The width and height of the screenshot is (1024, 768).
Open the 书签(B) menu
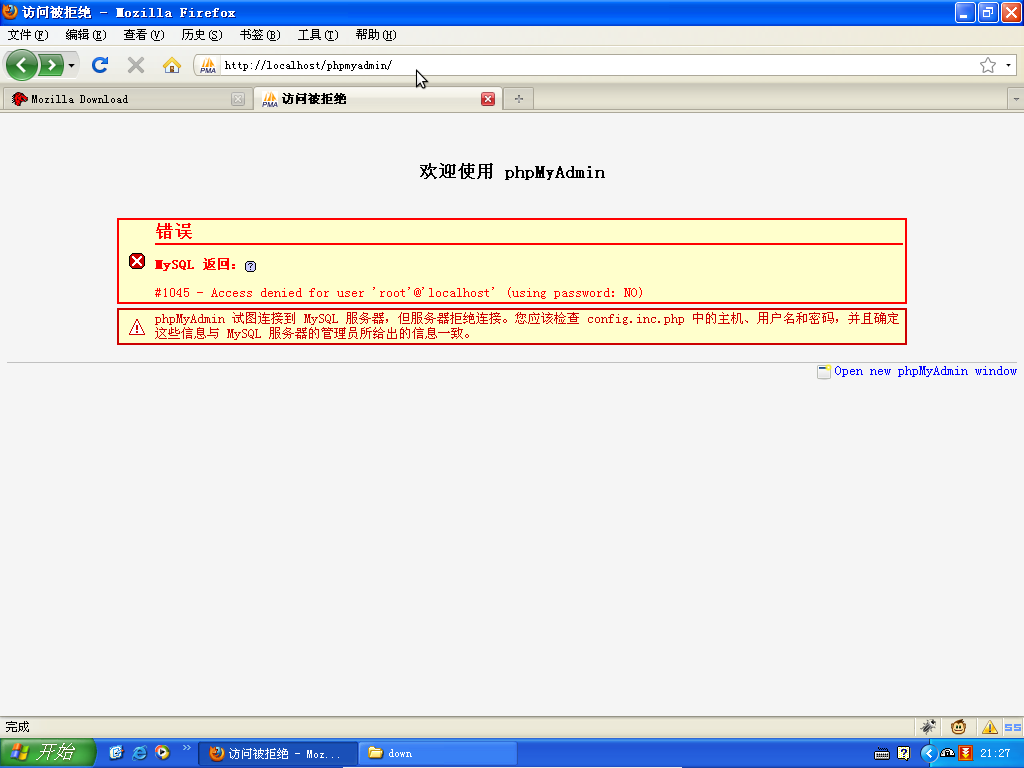[260, 35]
